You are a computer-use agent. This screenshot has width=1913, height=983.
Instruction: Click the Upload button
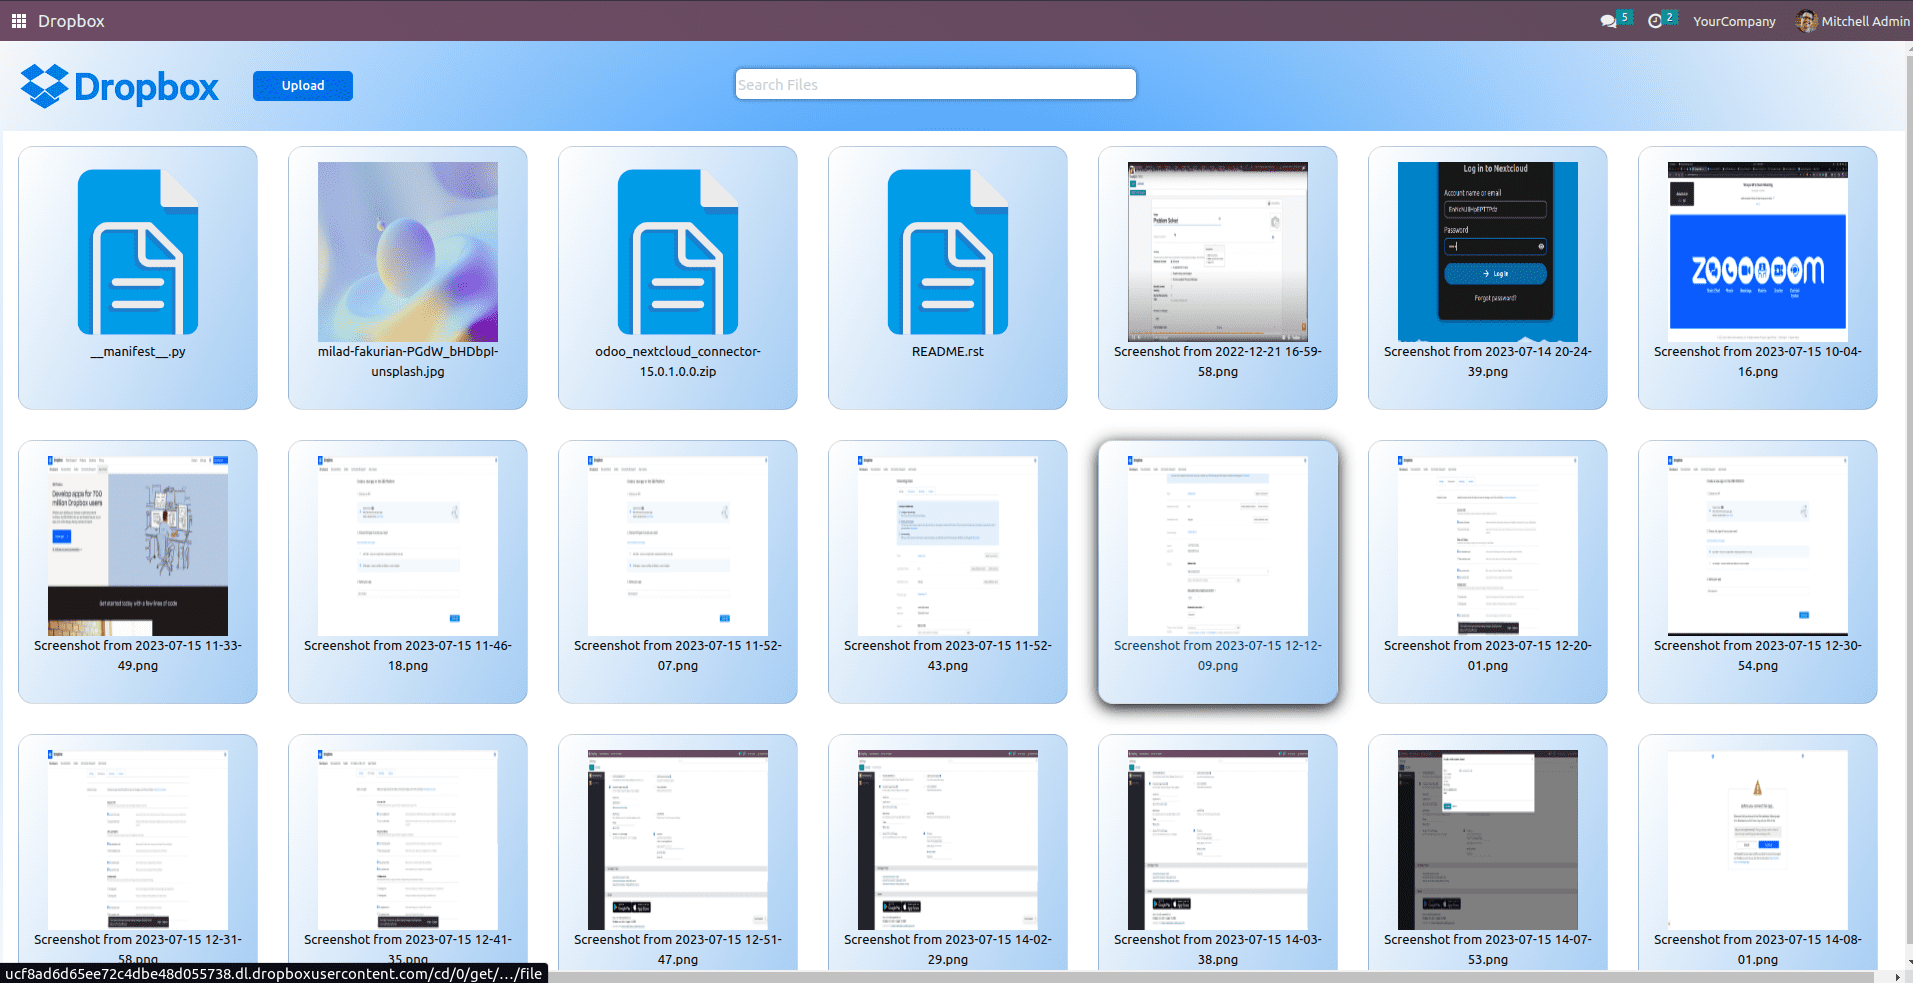(x=302, y=85)
